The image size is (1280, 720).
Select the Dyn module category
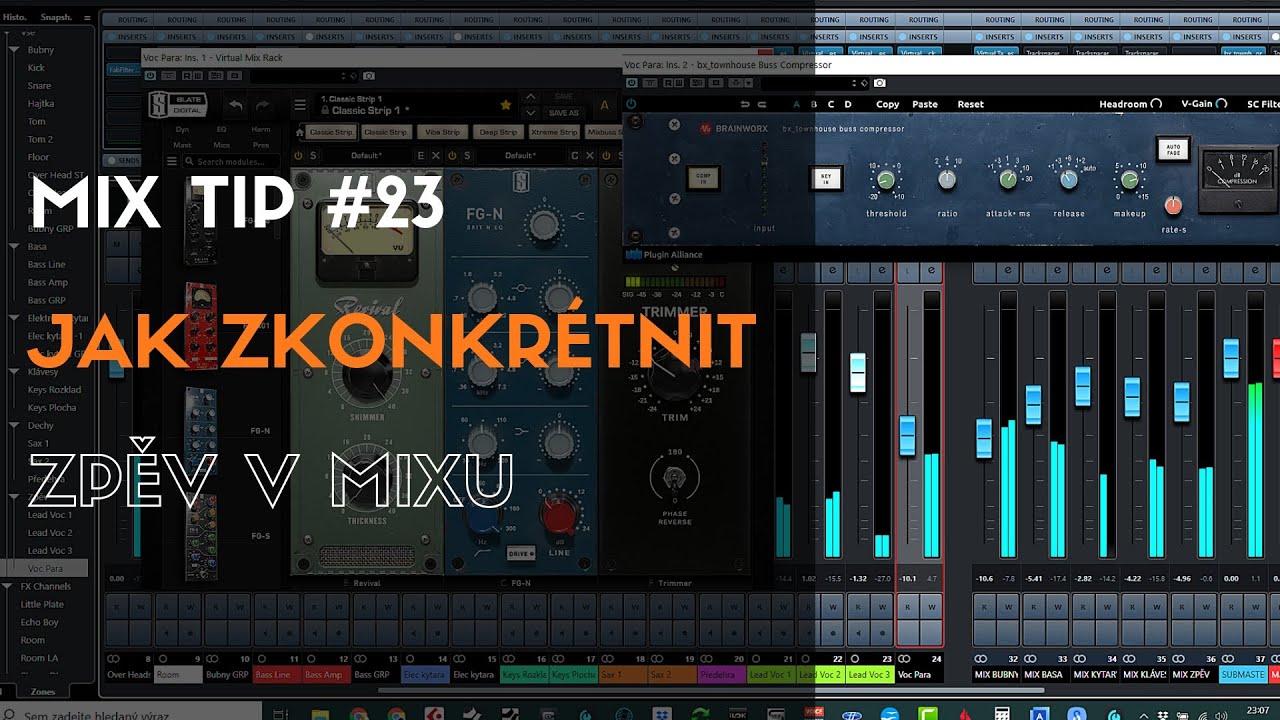coord(182,130)
